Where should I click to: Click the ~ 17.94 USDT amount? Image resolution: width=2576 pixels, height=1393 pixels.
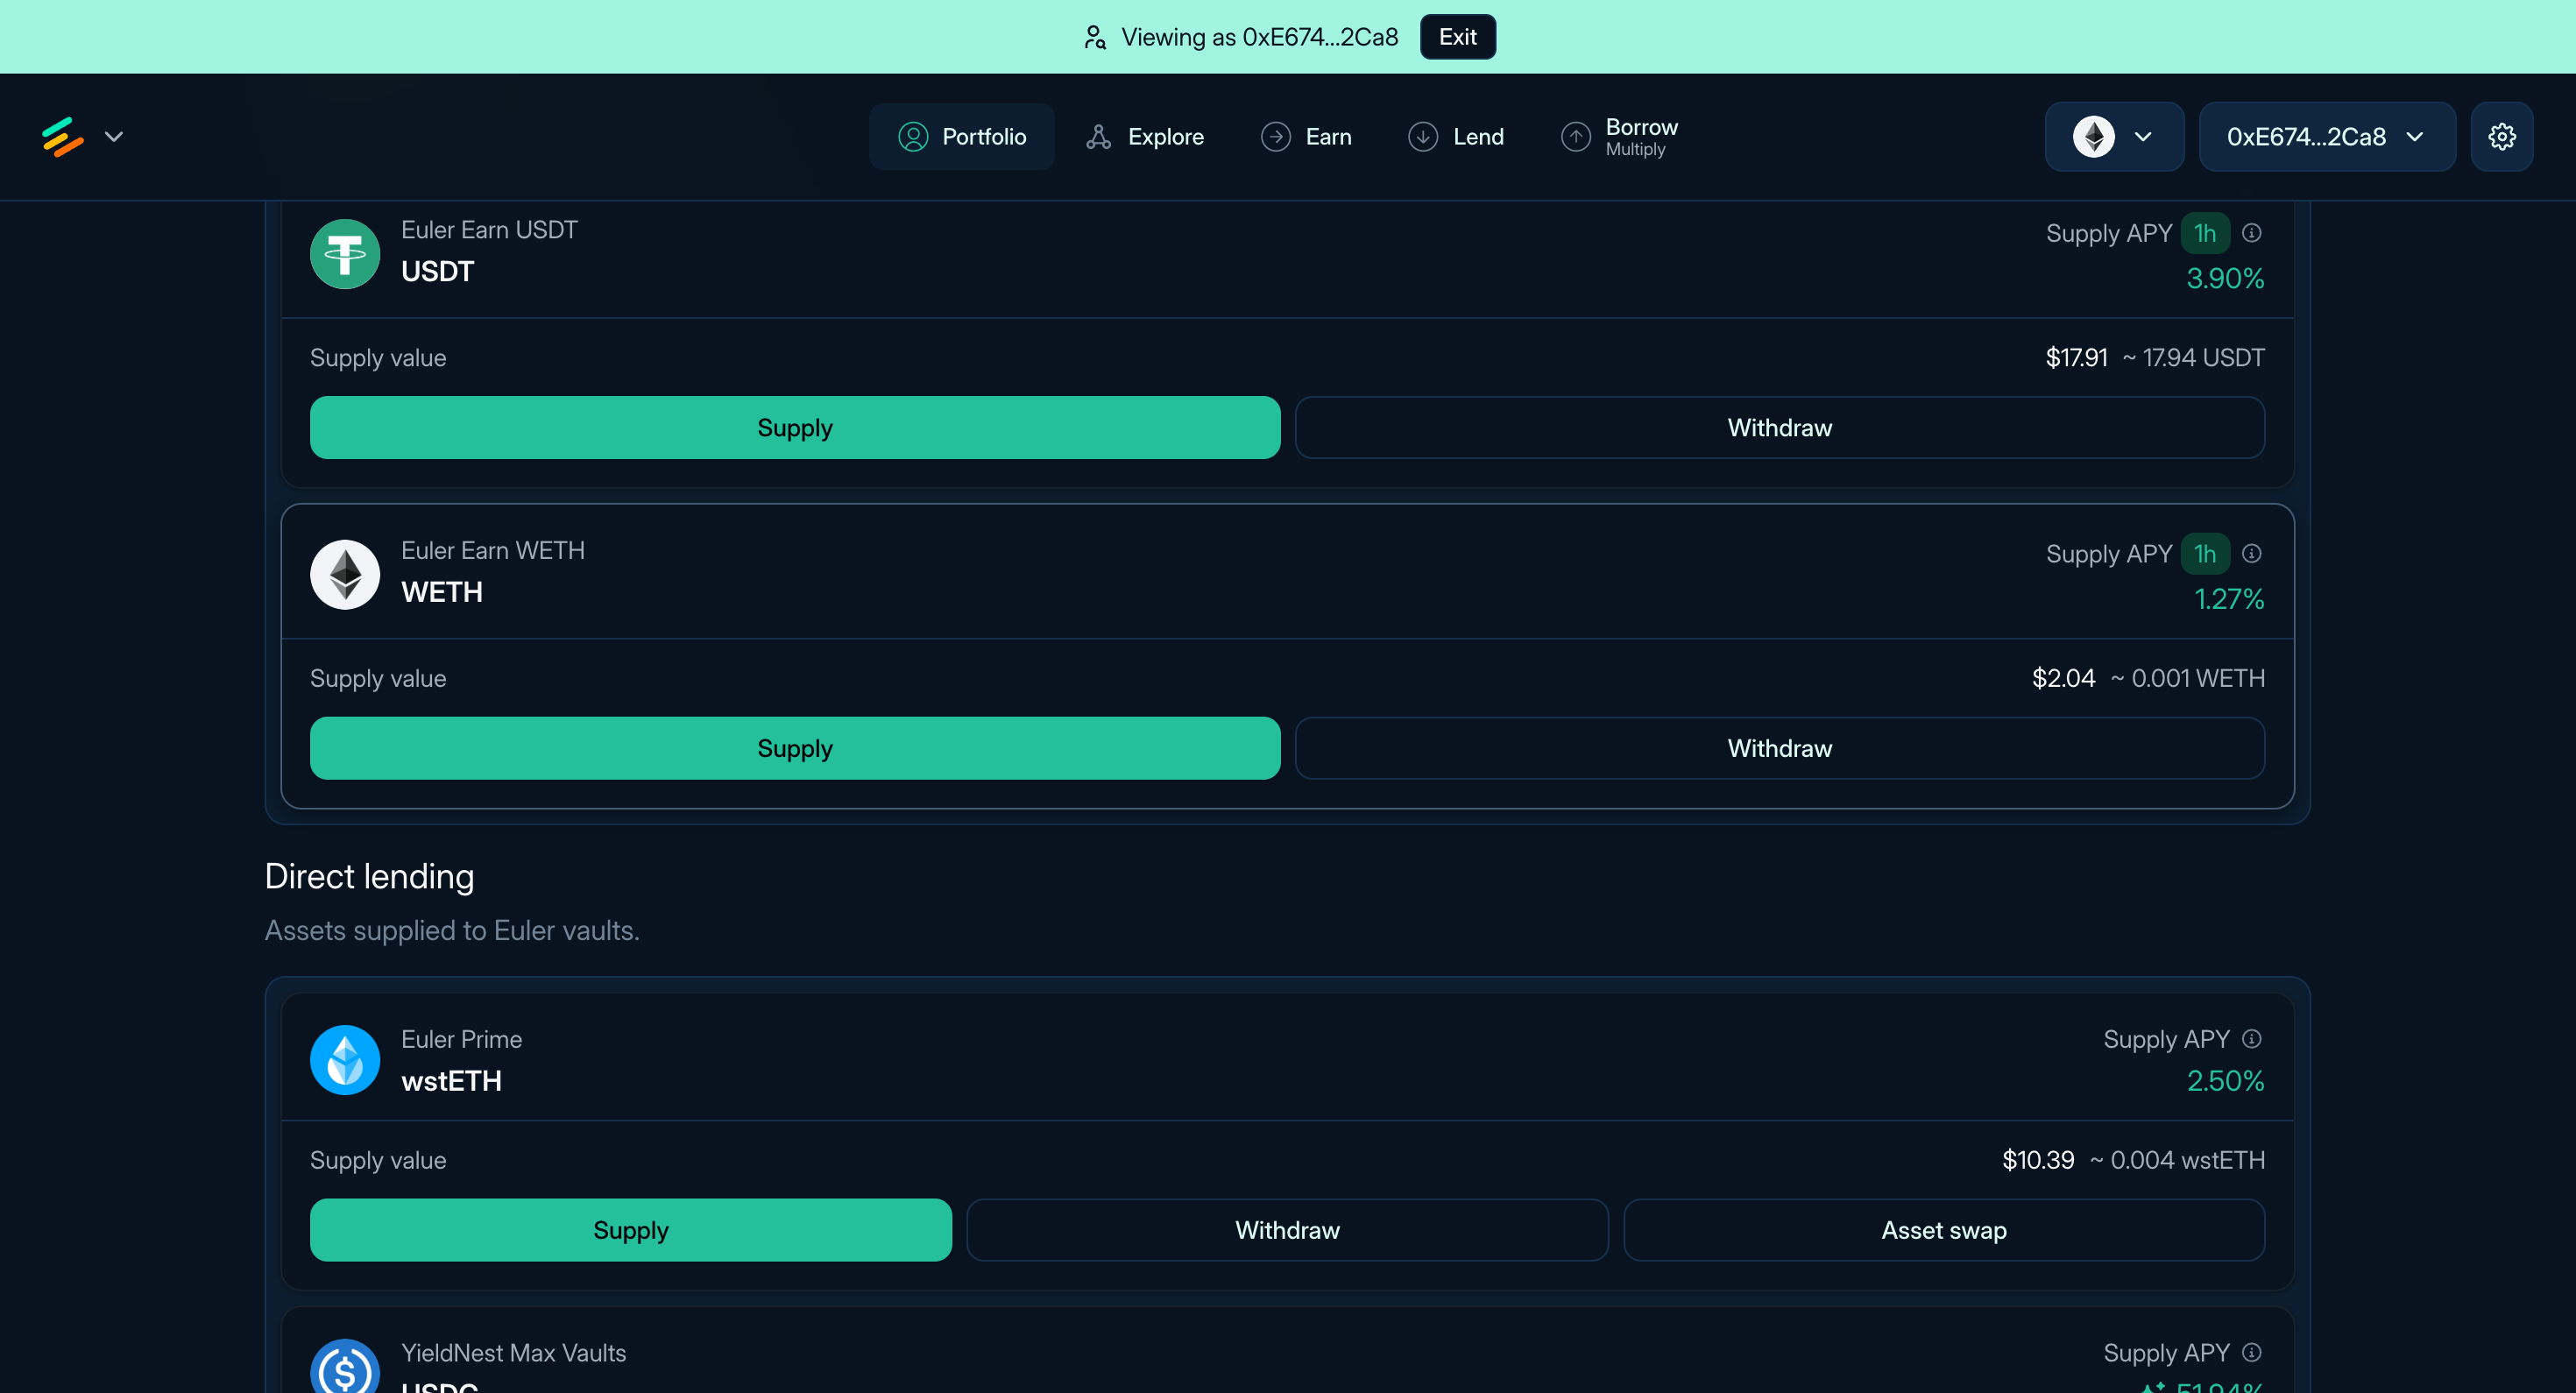tap(2193, 358)
